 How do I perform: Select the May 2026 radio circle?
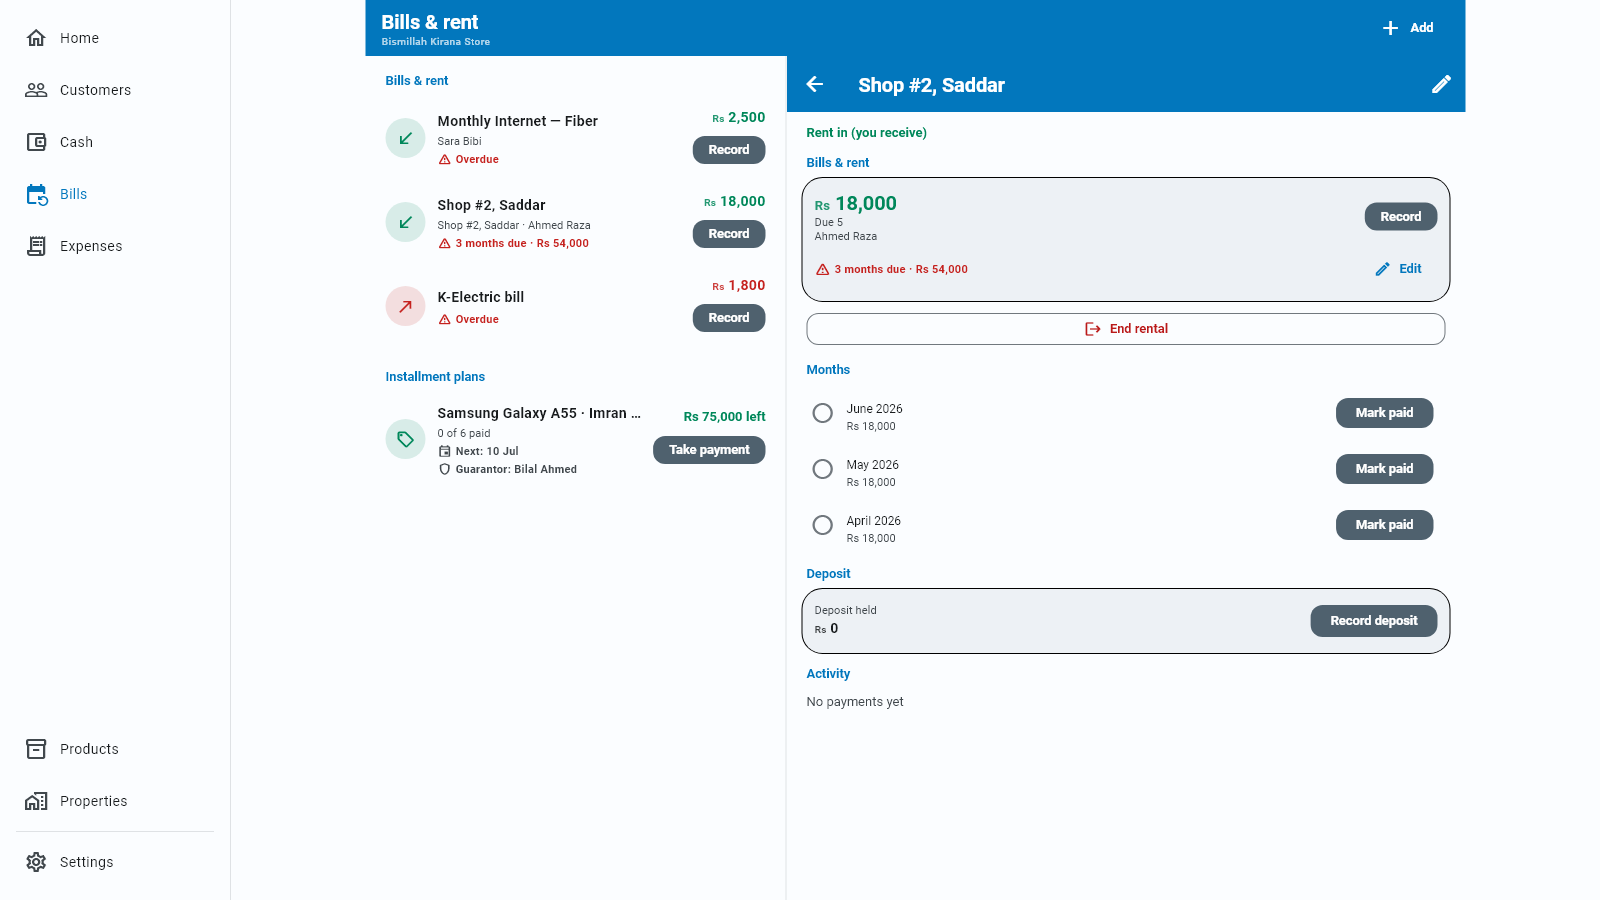pos(823,469)
